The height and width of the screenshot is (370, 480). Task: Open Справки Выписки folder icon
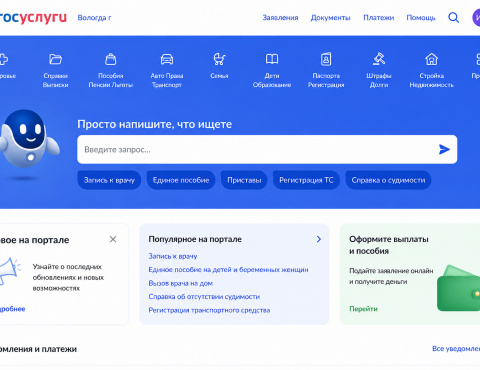(x=55, y=59)
